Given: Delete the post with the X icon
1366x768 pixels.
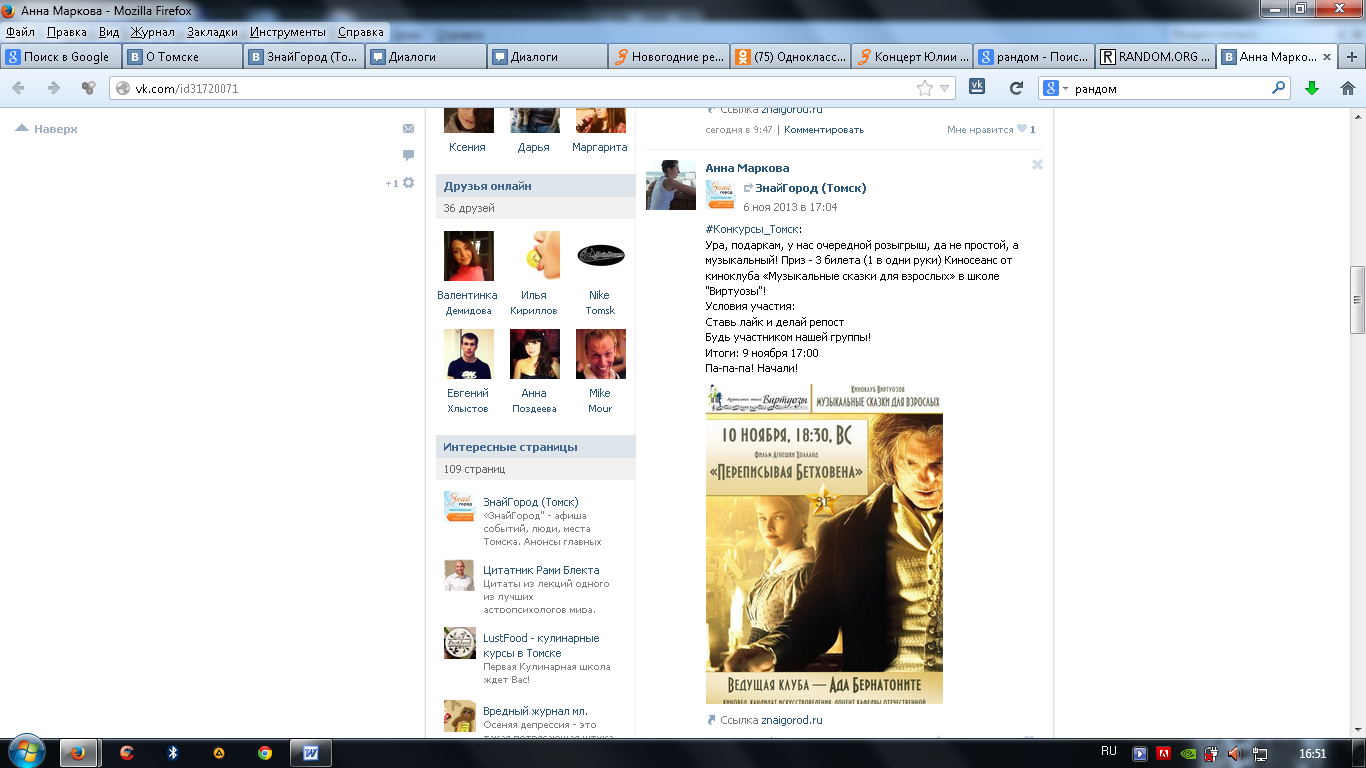Looking at the screenshot, I should click(x=1037, y=165).
